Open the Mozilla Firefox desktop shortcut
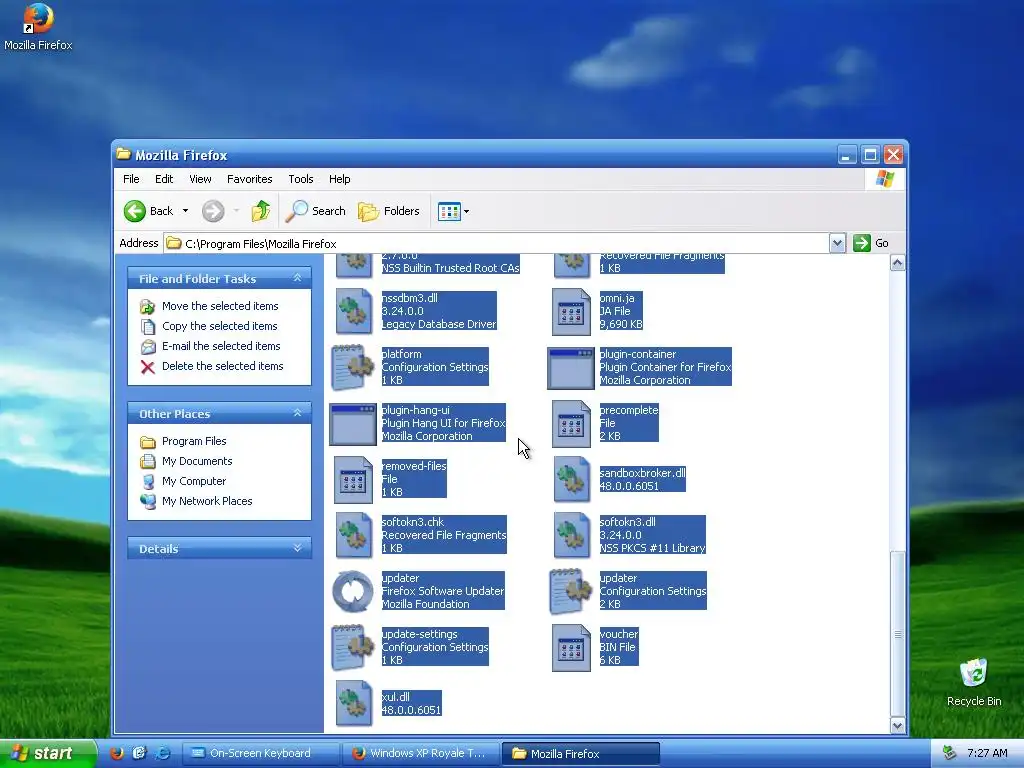This screenshot has width=1024, height=768. (38, 26)
